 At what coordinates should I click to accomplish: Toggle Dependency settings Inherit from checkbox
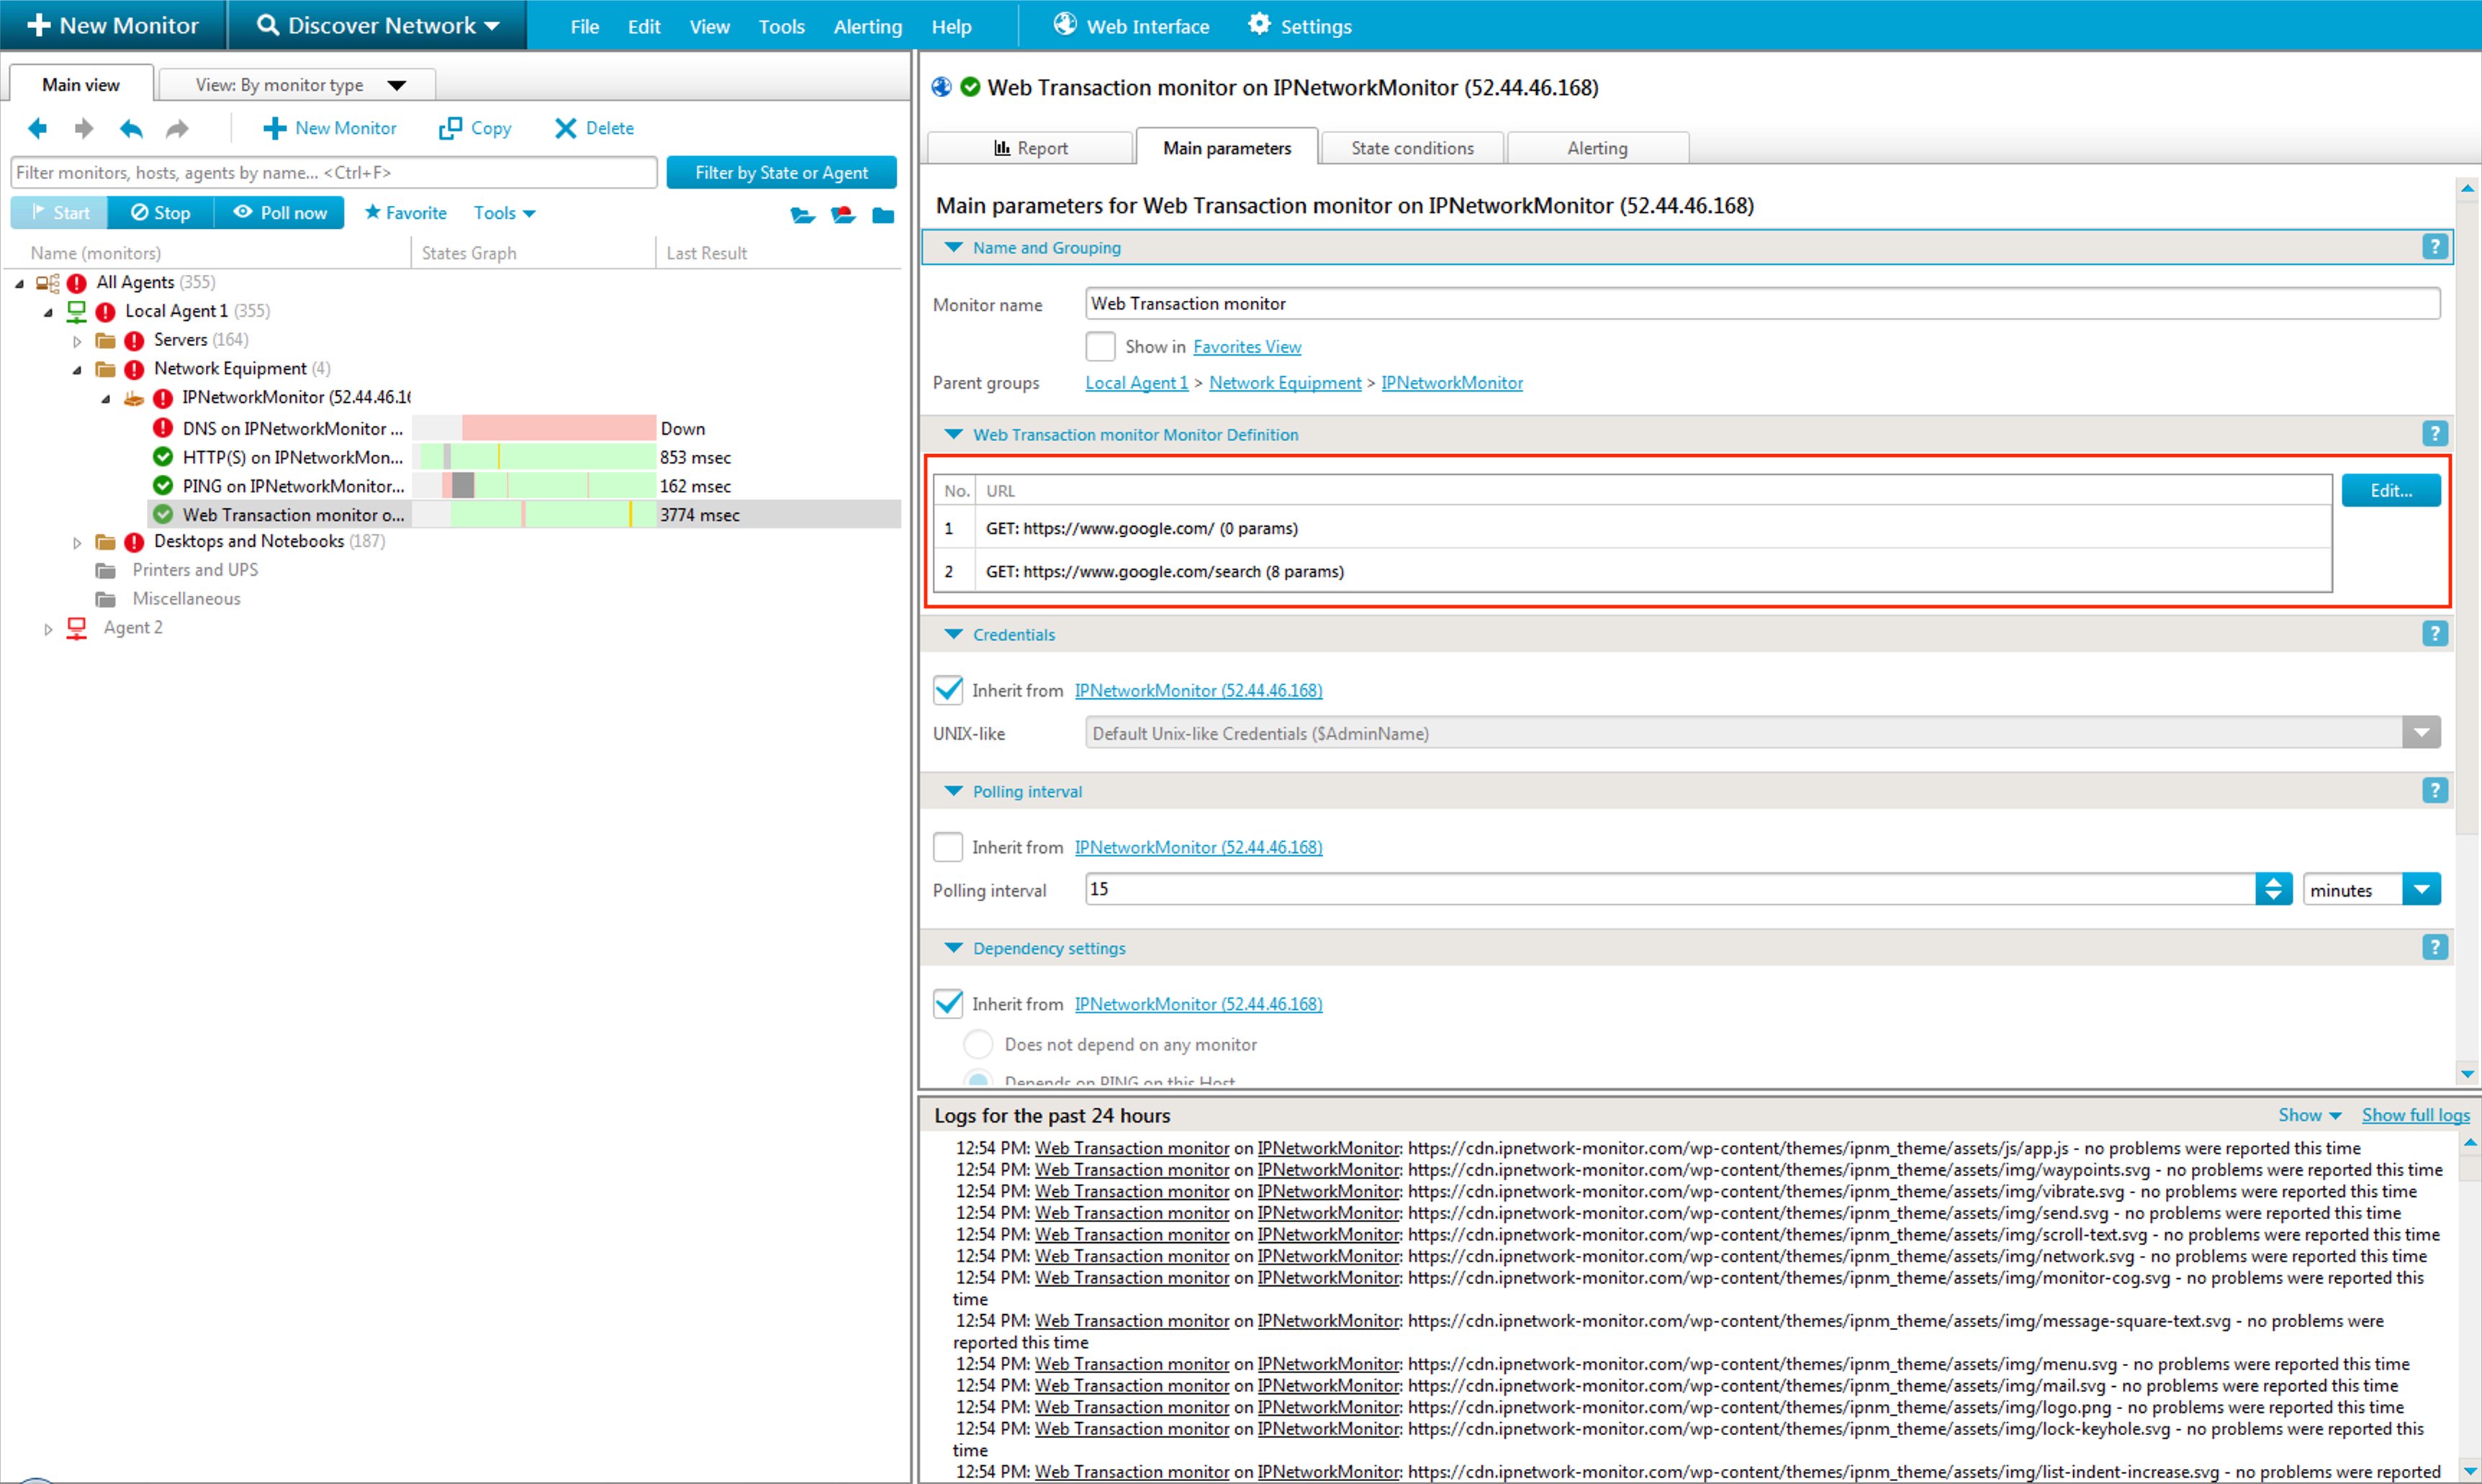tap(948, 1004)
